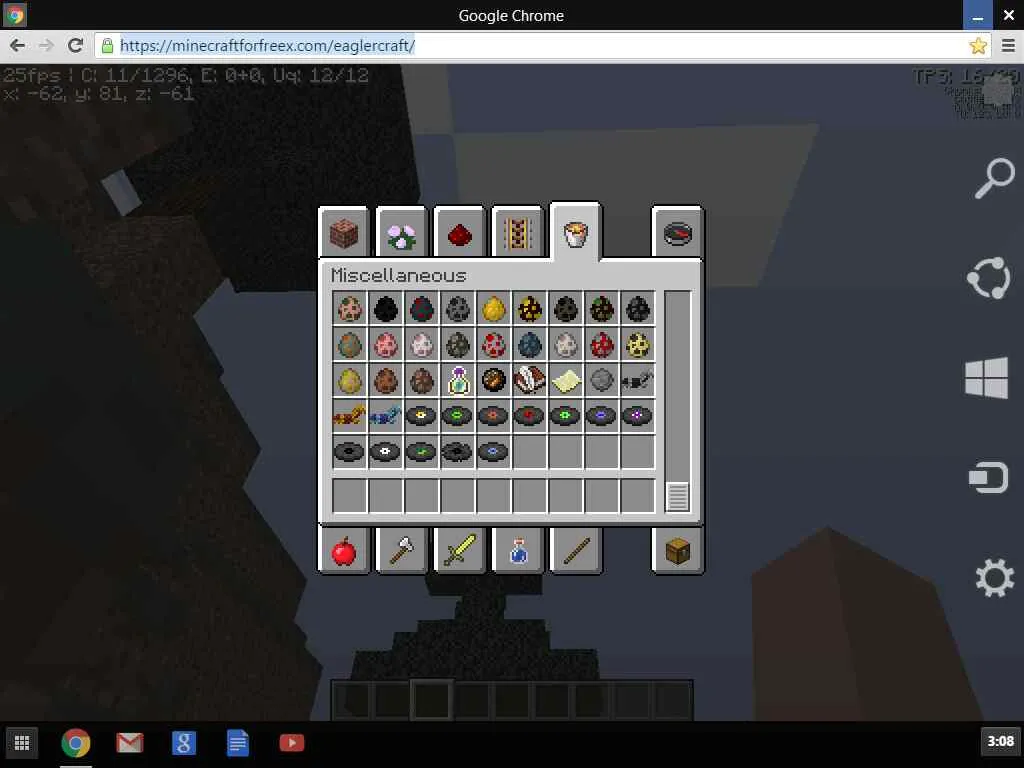The image size is (1024, 768).
Task: Pick the red-centered music disc
Action: [x=530, y=415]
